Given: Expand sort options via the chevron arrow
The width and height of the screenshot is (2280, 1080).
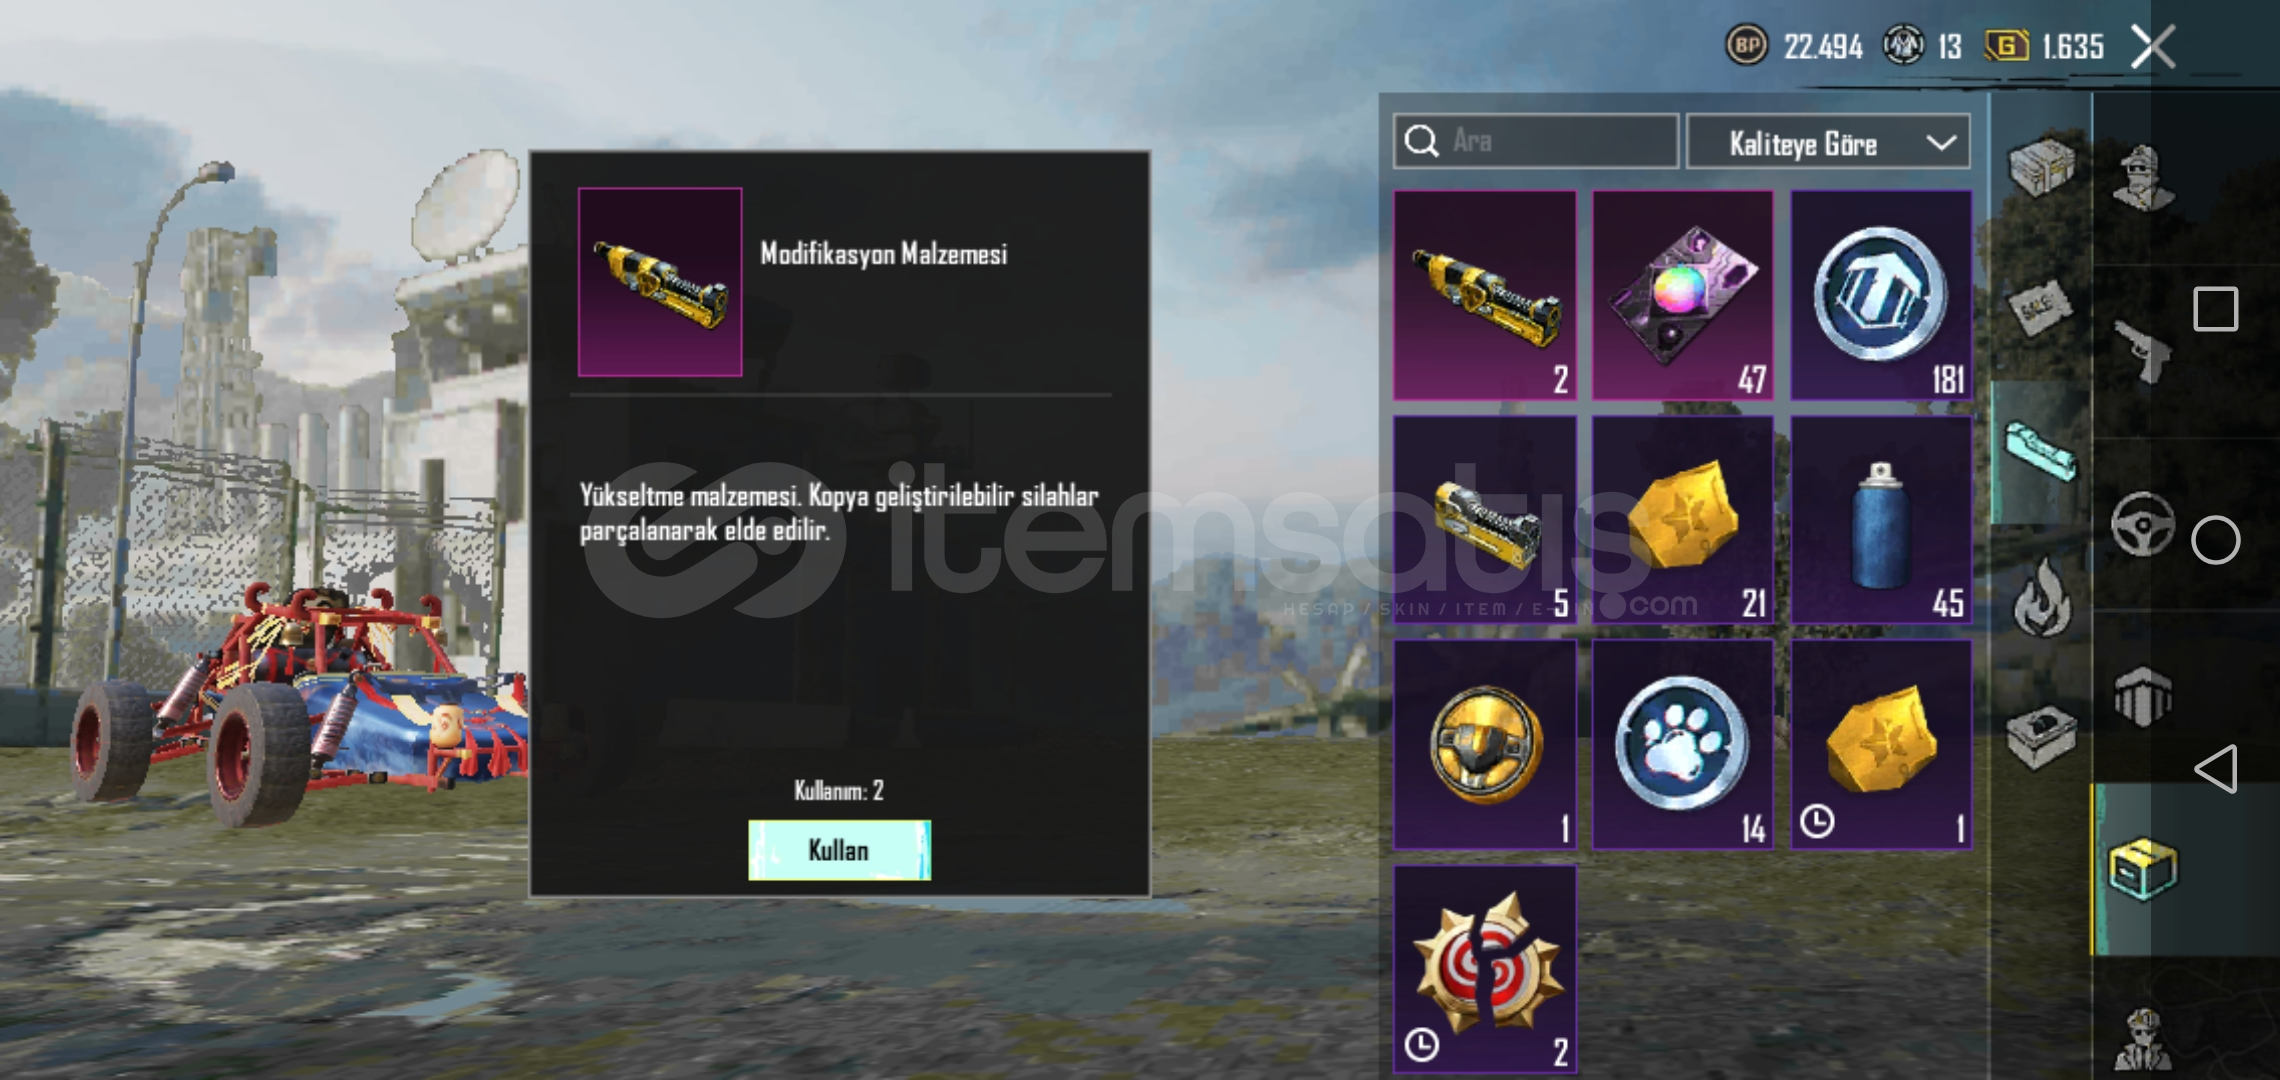Looking at the screenshot, I should point(1941,143).
